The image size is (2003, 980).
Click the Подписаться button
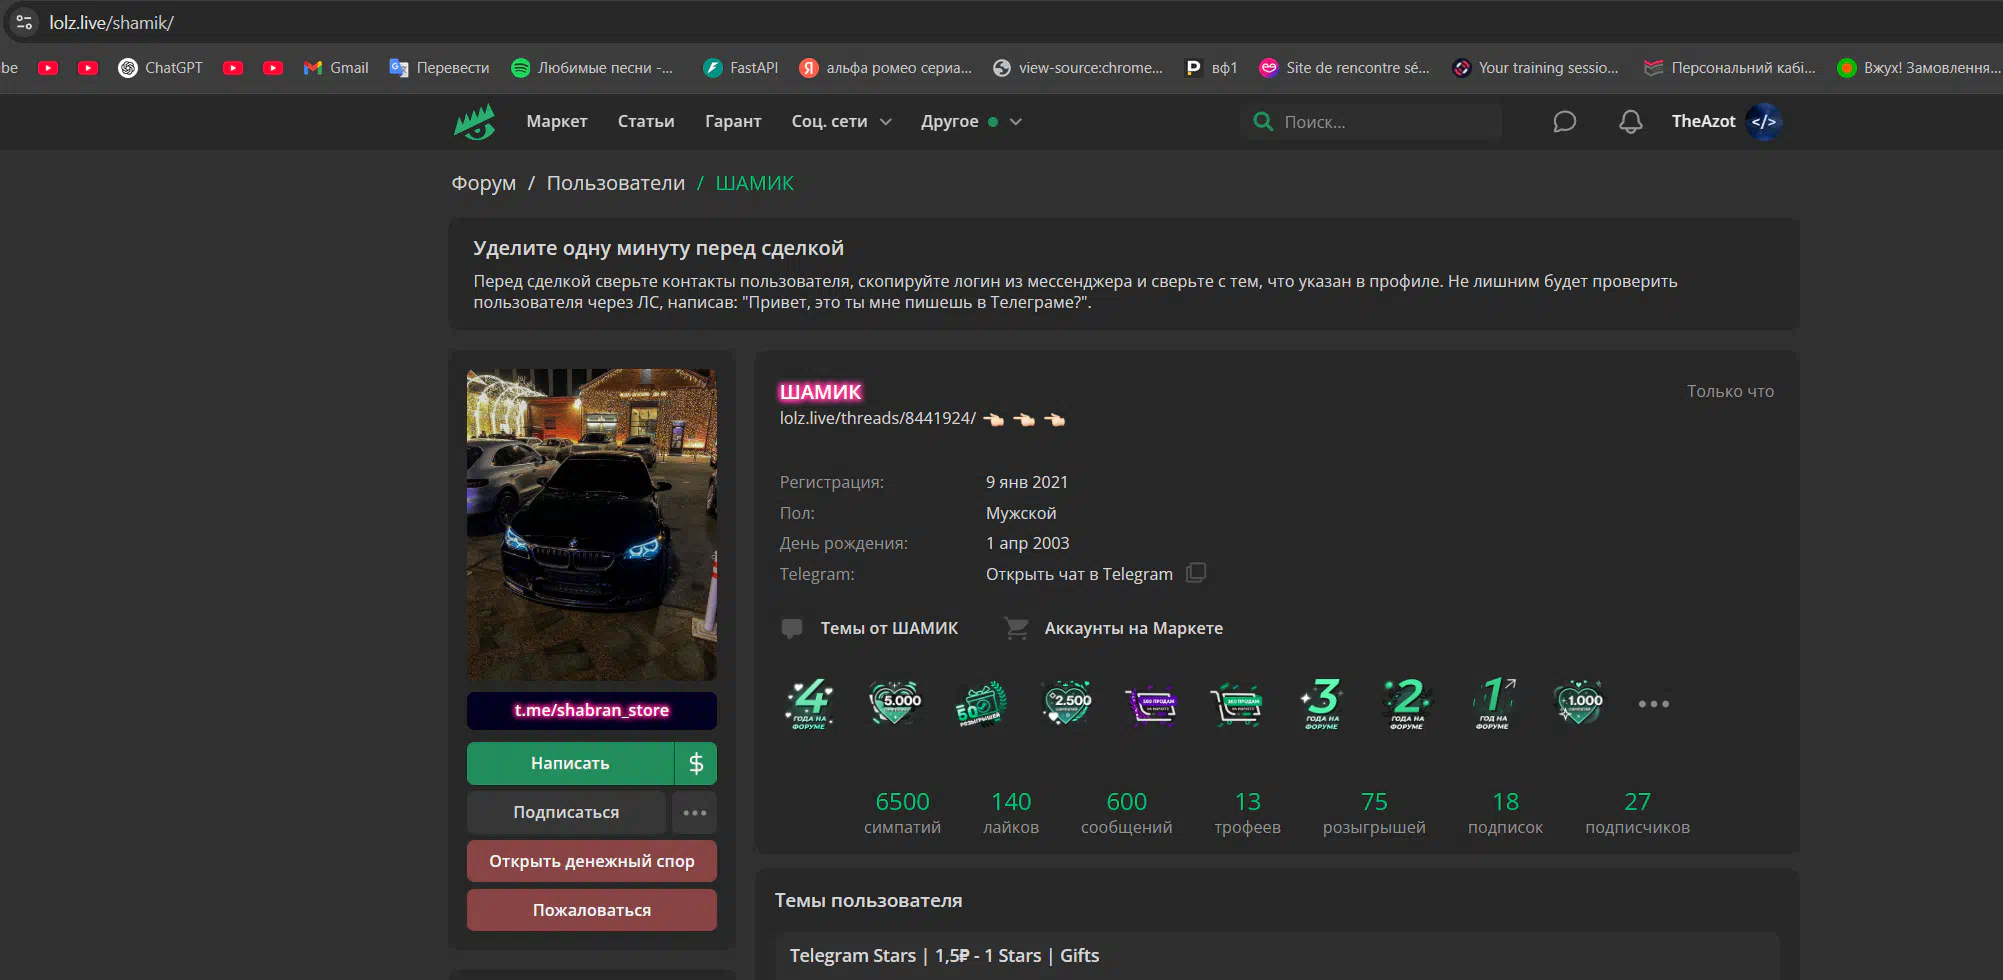click(x=566, y=812)
